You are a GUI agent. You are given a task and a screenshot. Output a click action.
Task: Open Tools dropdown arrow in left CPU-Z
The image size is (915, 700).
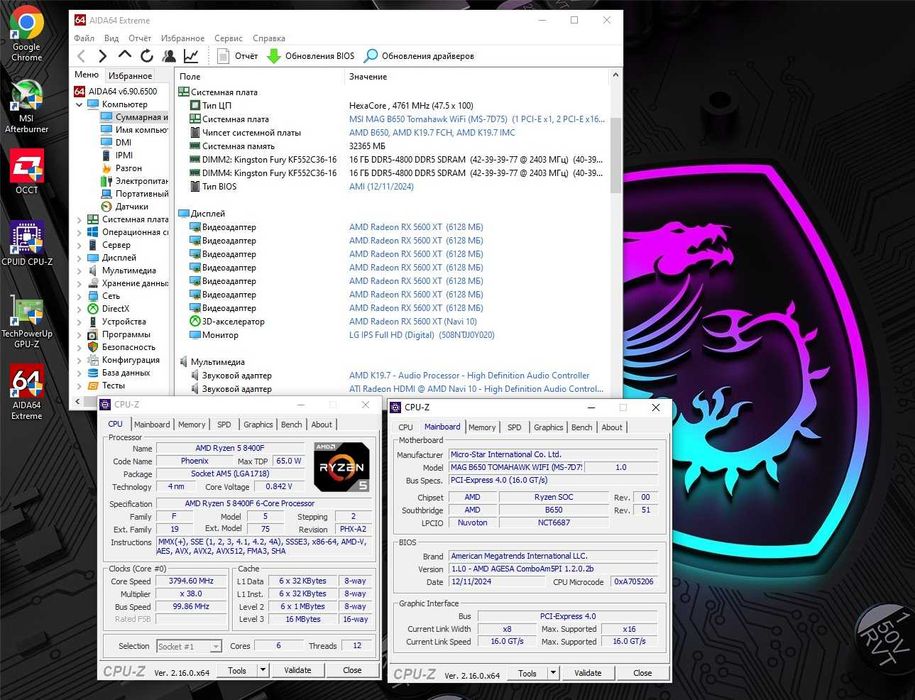[x=263, y=670]
